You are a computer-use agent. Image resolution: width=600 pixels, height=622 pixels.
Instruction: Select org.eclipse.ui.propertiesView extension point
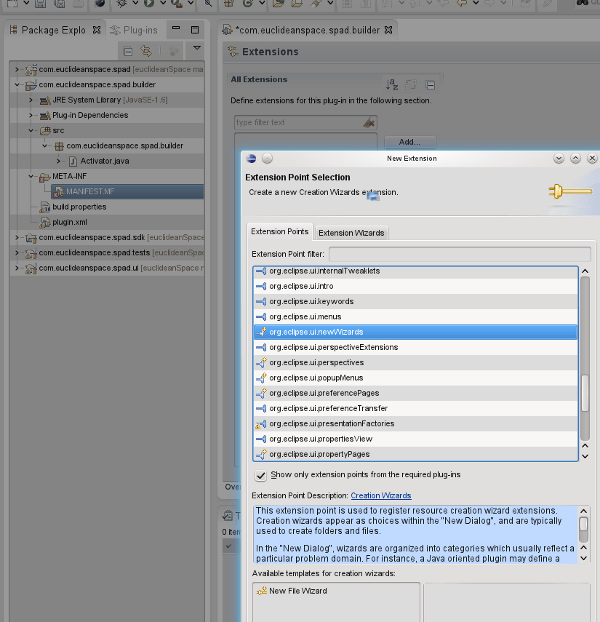point(416,439)
